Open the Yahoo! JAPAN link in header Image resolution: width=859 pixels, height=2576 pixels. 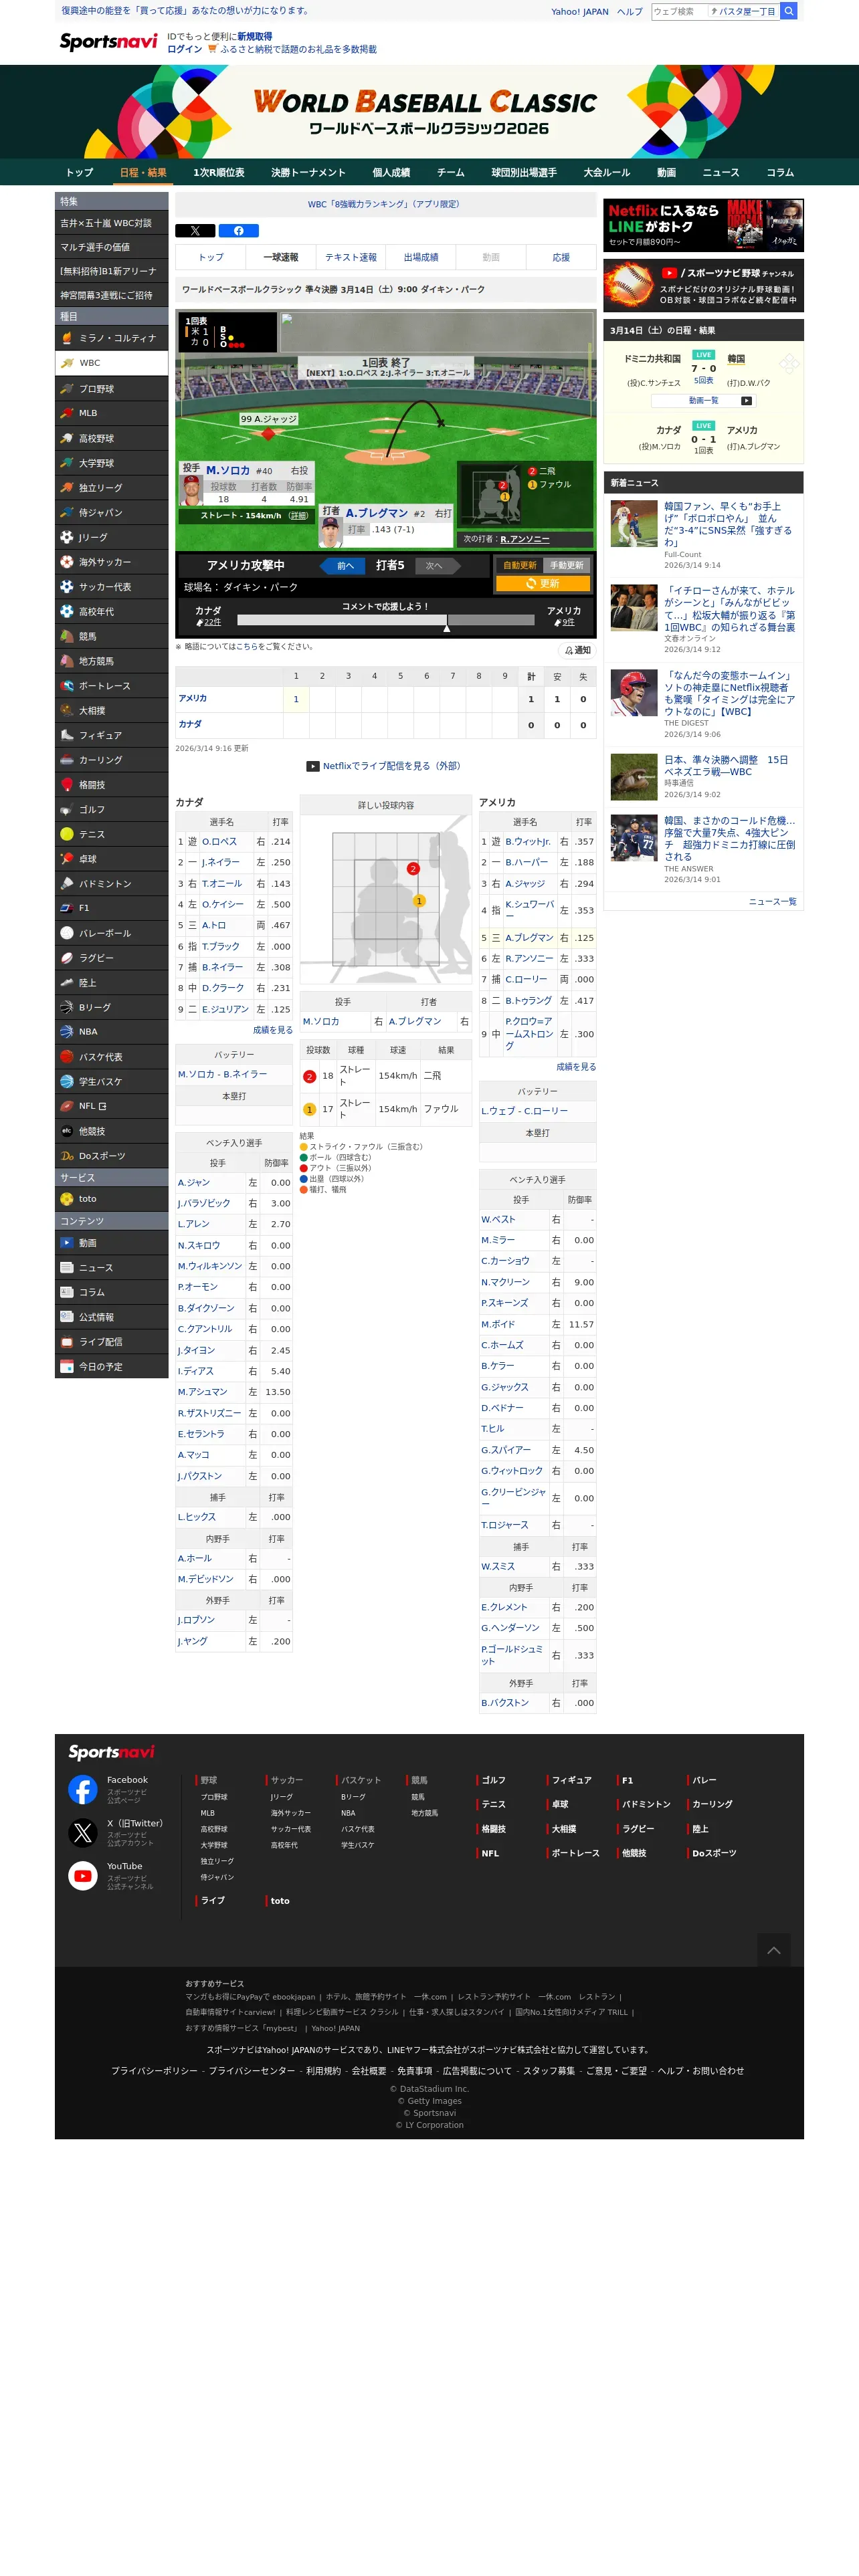(x=580, y=12)
